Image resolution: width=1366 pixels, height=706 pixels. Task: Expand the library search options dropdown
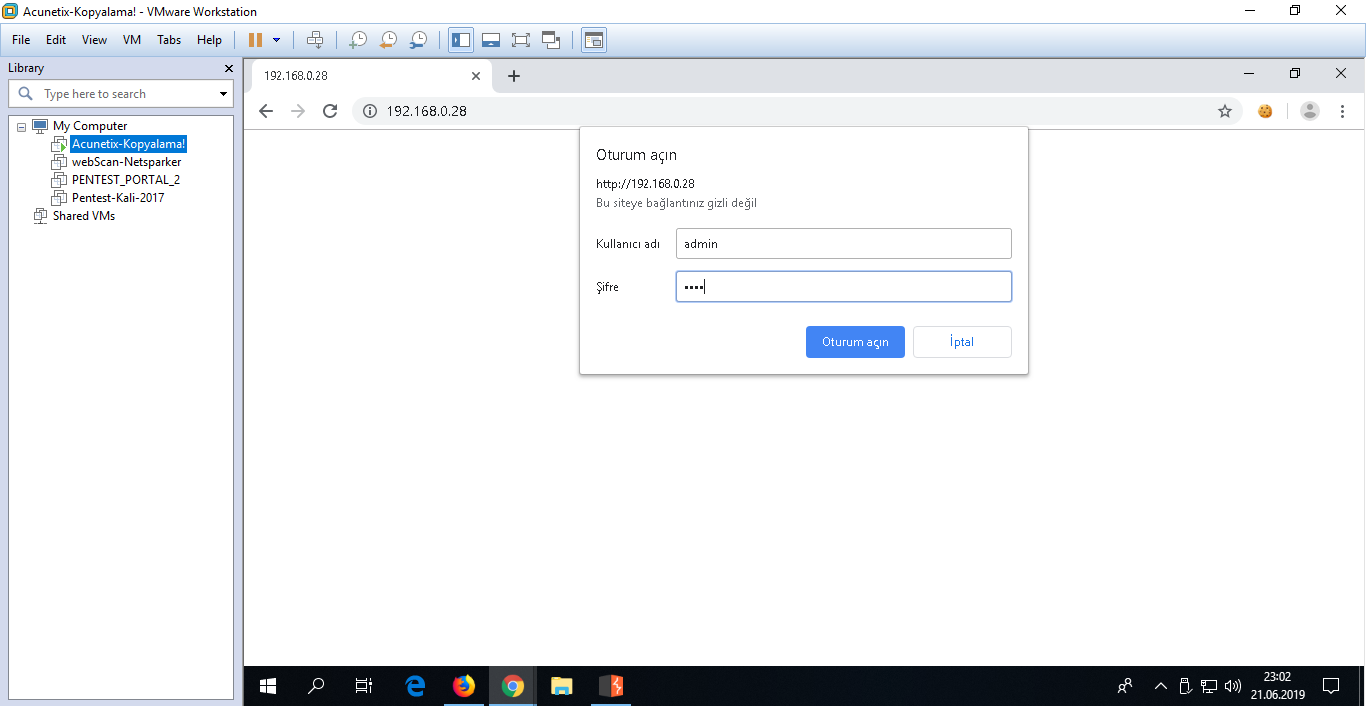click(x=223, y=94)
